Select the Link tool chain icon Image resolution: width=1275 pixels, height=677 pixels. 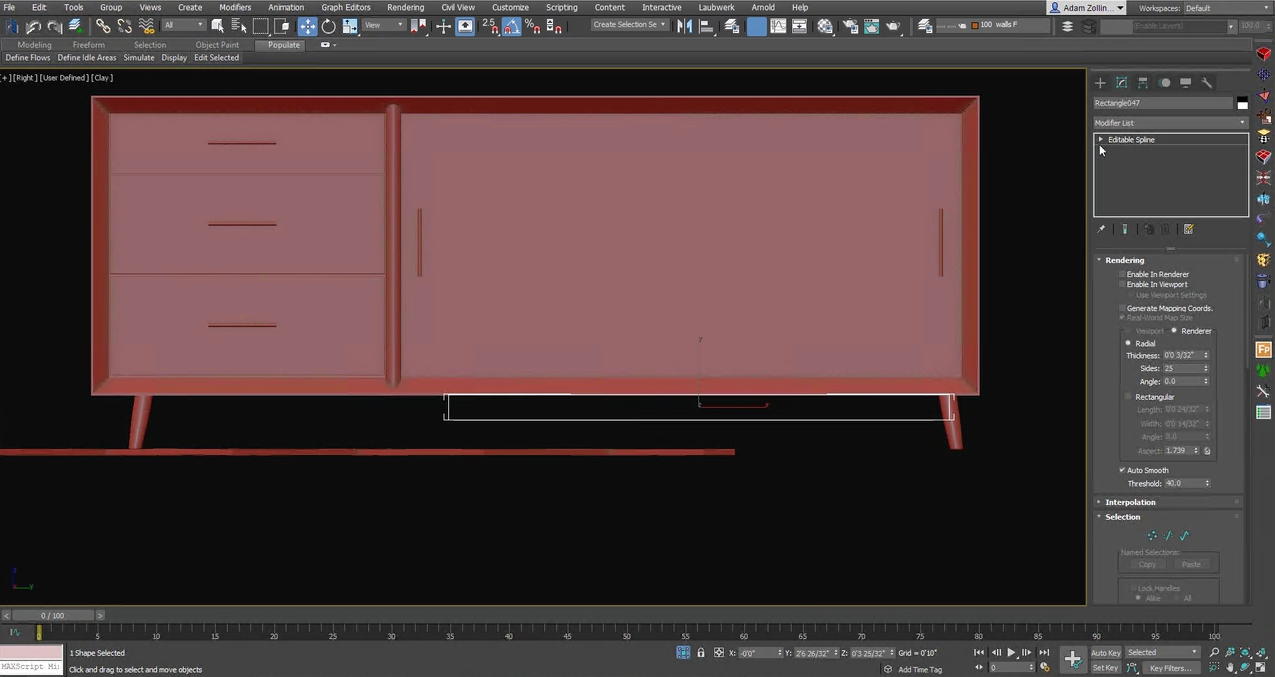104,26
